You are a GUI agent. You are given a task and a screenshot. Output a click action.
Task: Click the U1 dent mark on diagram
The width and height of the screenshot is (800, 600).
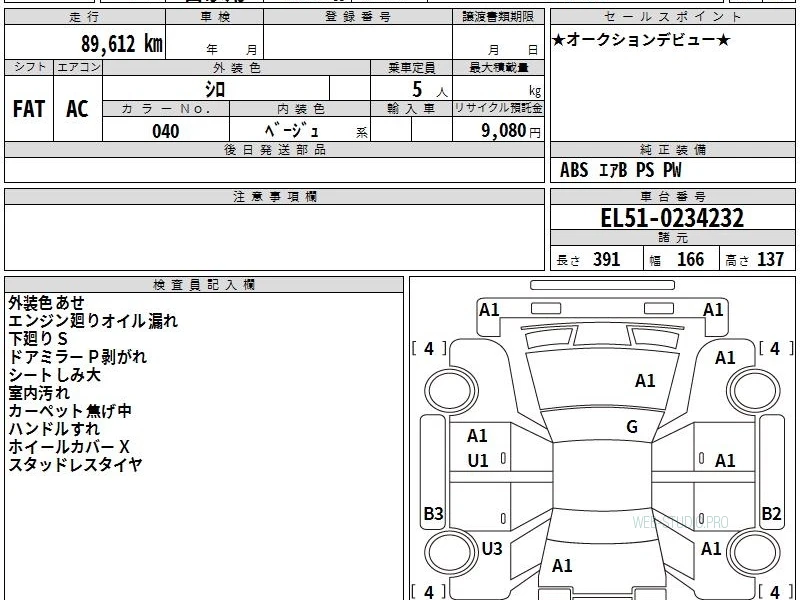point(478,461)
